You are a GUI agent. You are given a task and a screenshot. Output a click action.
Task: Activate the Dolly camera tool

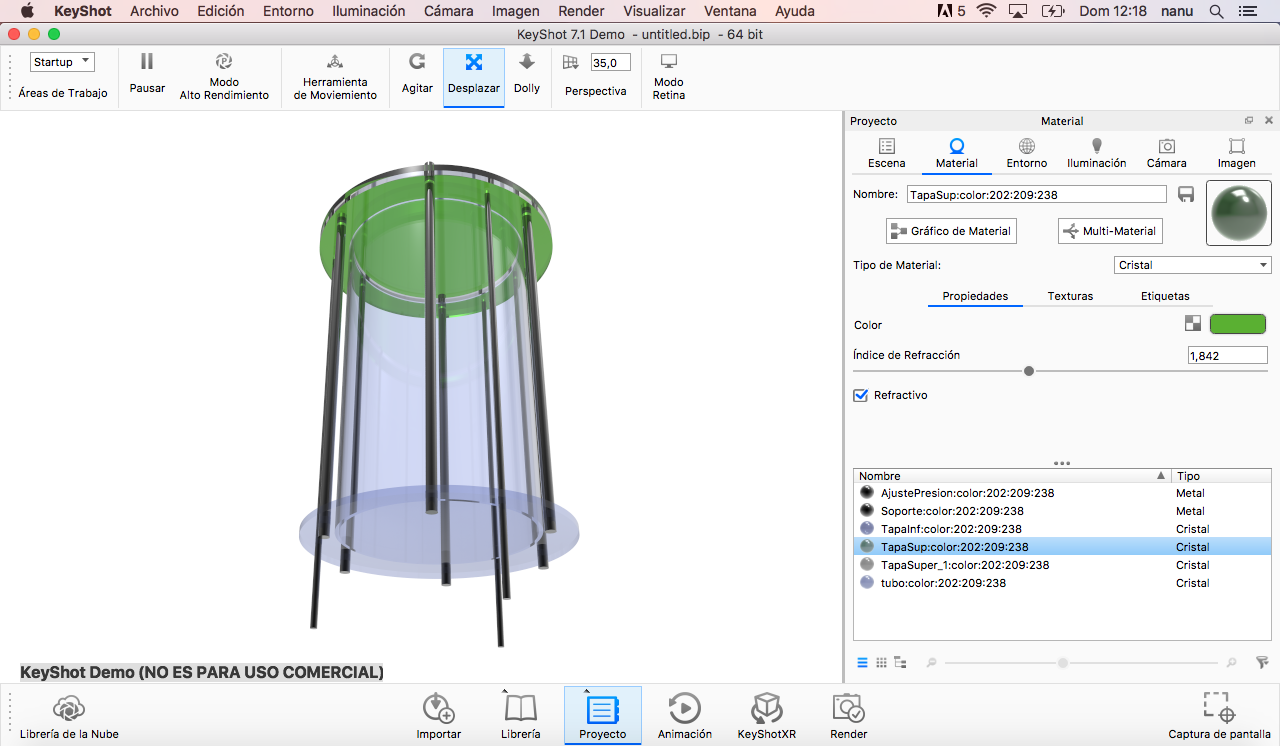point(527,63)
